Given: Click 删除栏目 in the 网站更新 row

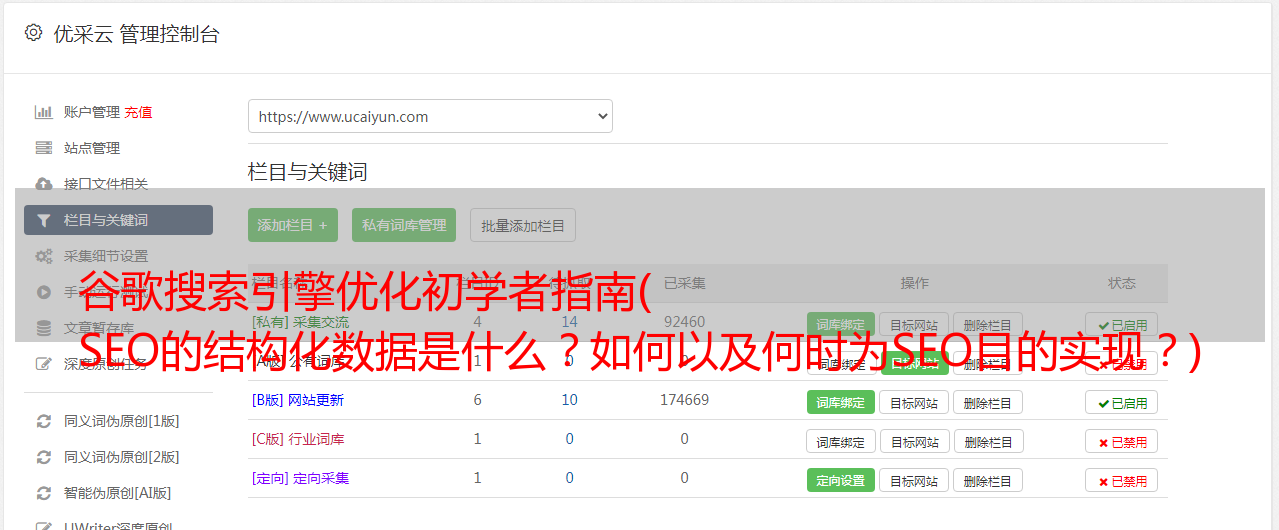Looking at the screenshot, I should pos(988,402).
